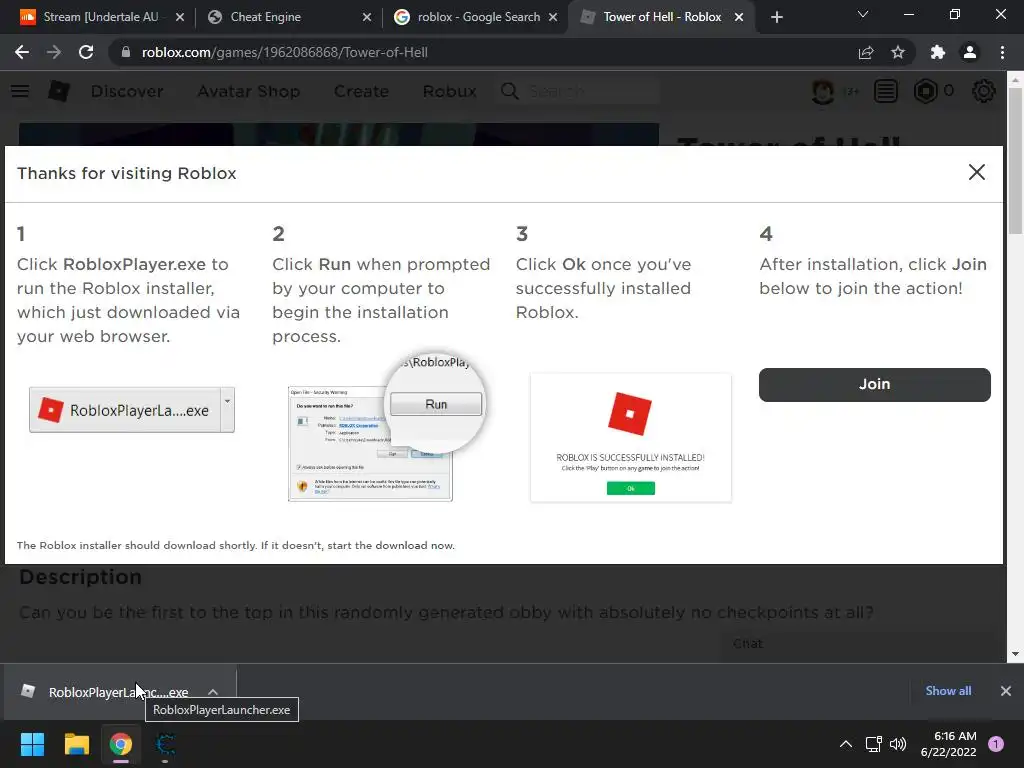Click Show all downloads
Viewport: 1024px width, 768px height.
(x=948, y=691)
